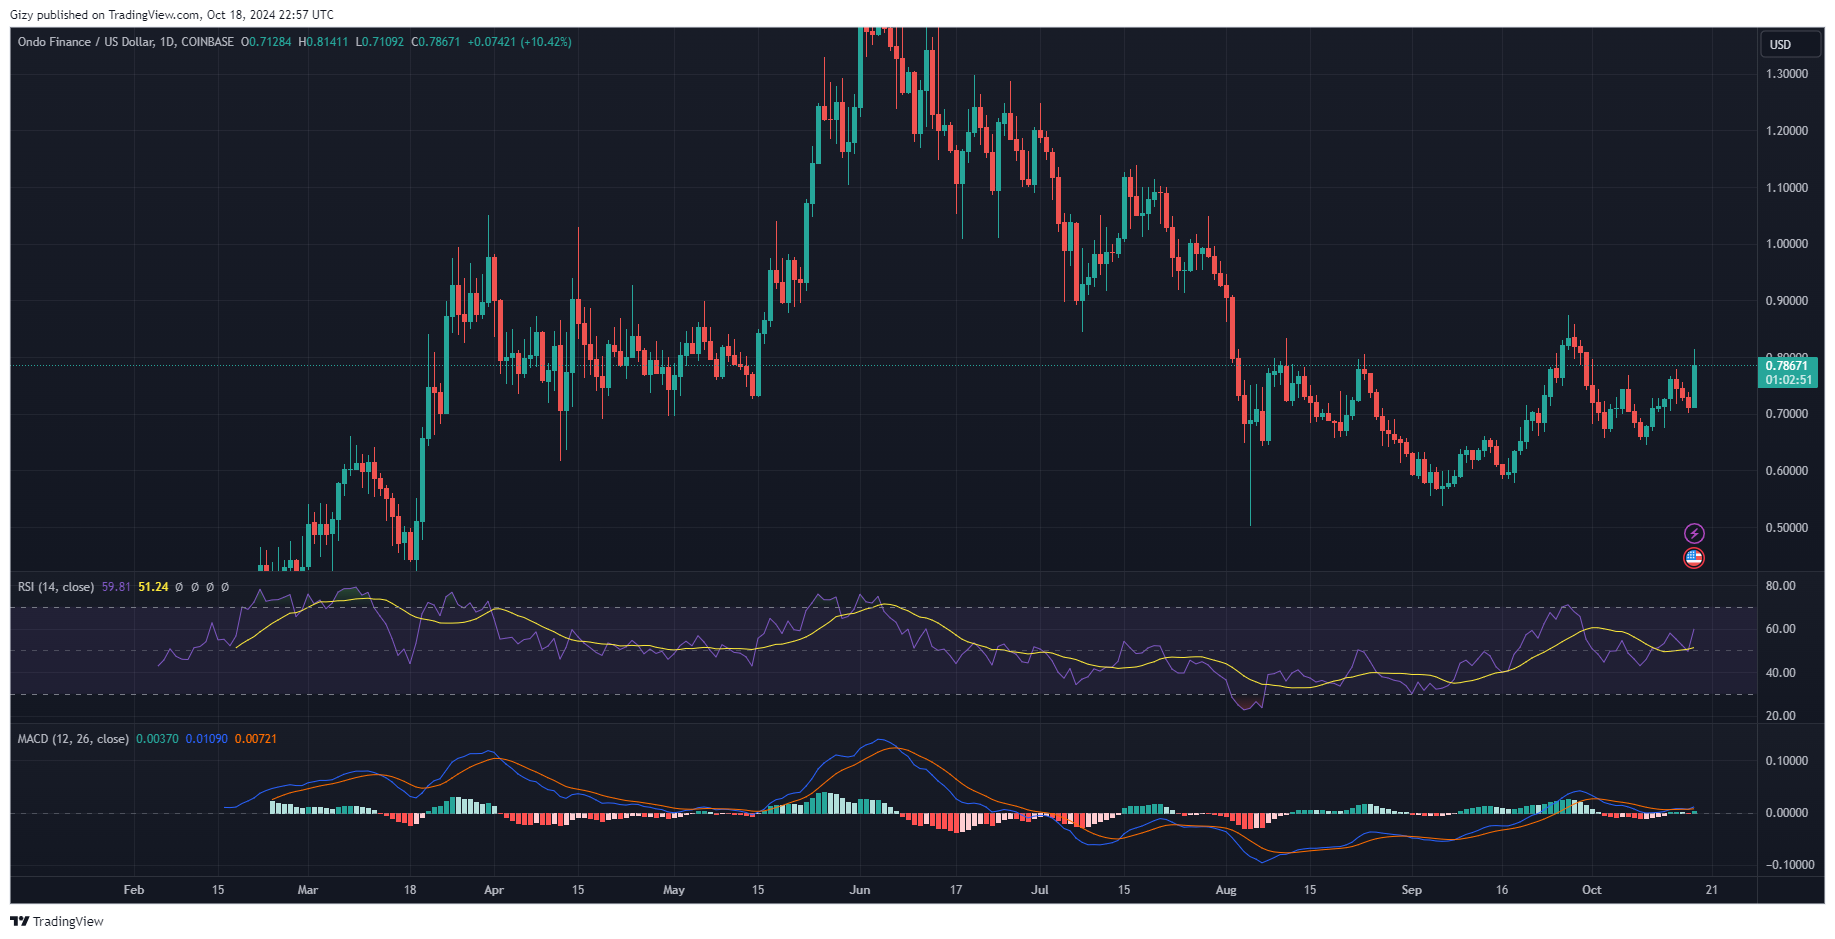The height and width of the screenshot is (939, 1835).
Task: Click the 0.50000 price axis label
Action: [1787, 528]
